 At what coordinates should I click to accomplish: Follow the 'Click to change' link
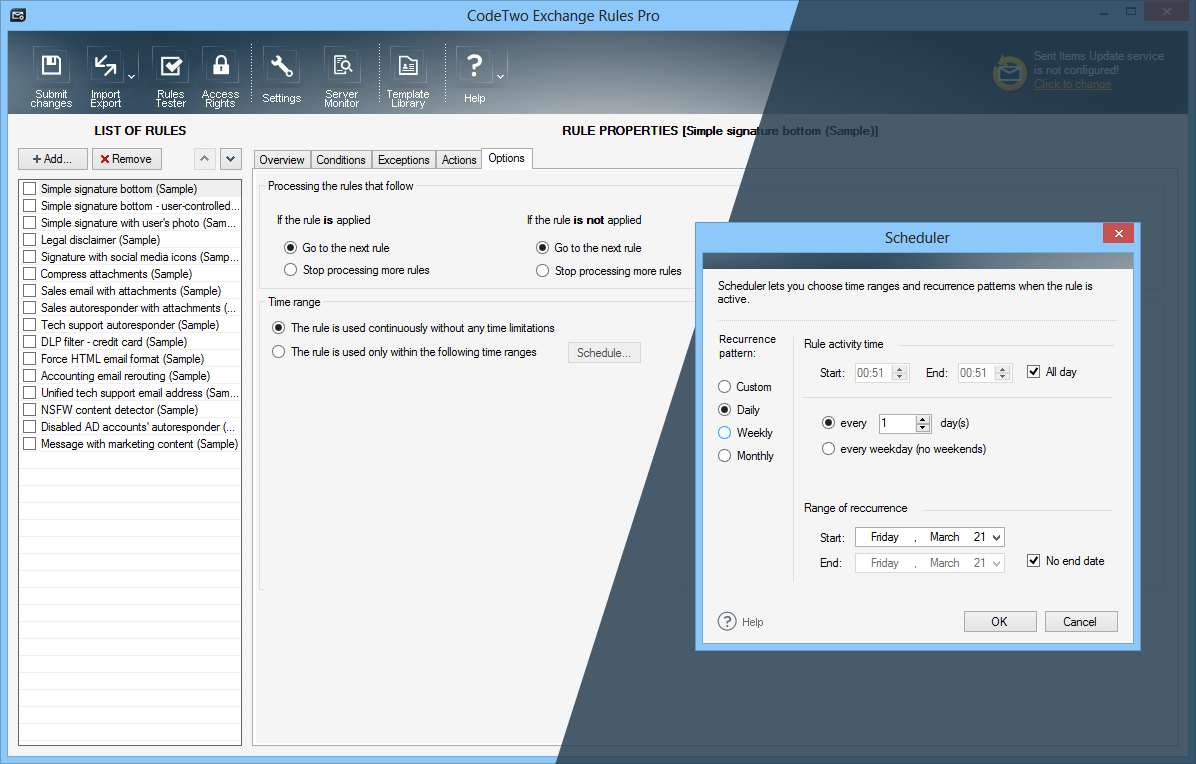click(x=1072, y=84)
